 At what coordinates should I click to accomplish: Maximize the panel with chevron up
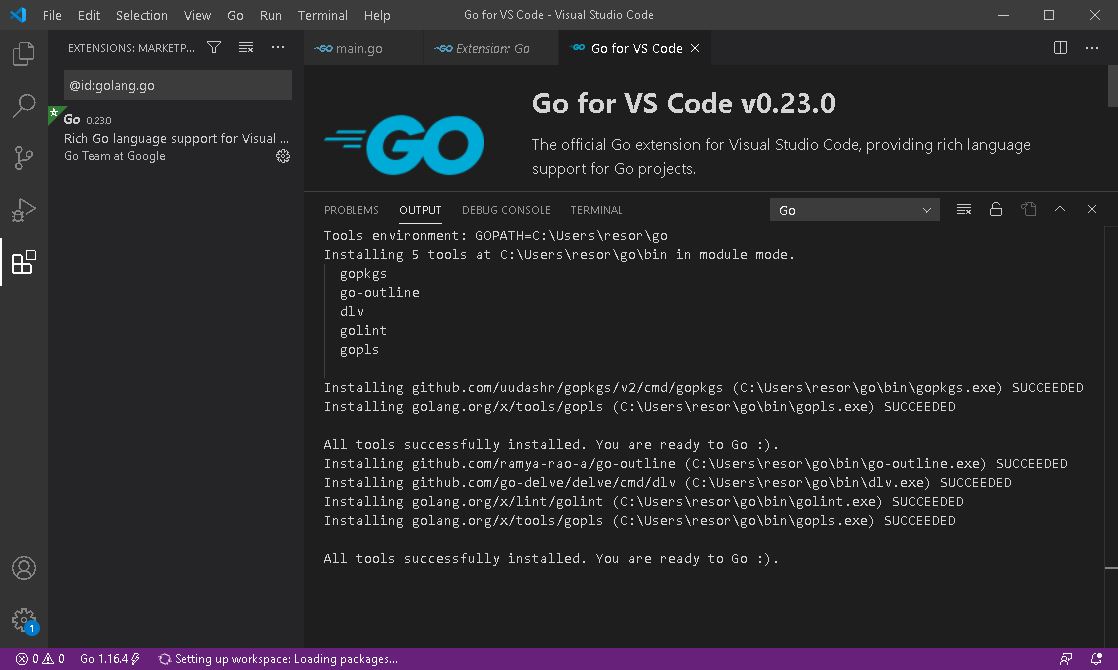click(1060, 210)
